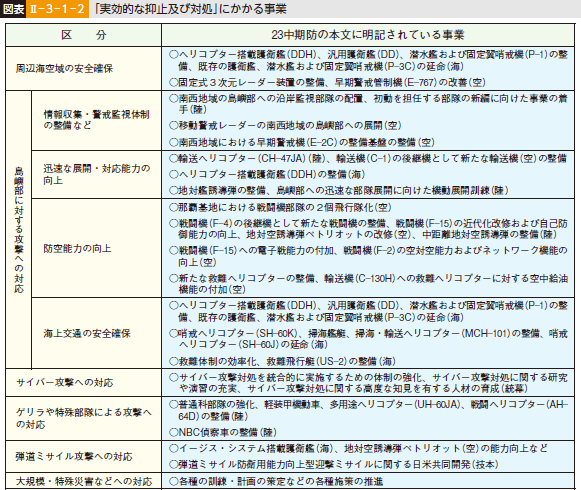
Task: Click the NBC偵察車の整備 bullet item
Action: pos(223,432)
